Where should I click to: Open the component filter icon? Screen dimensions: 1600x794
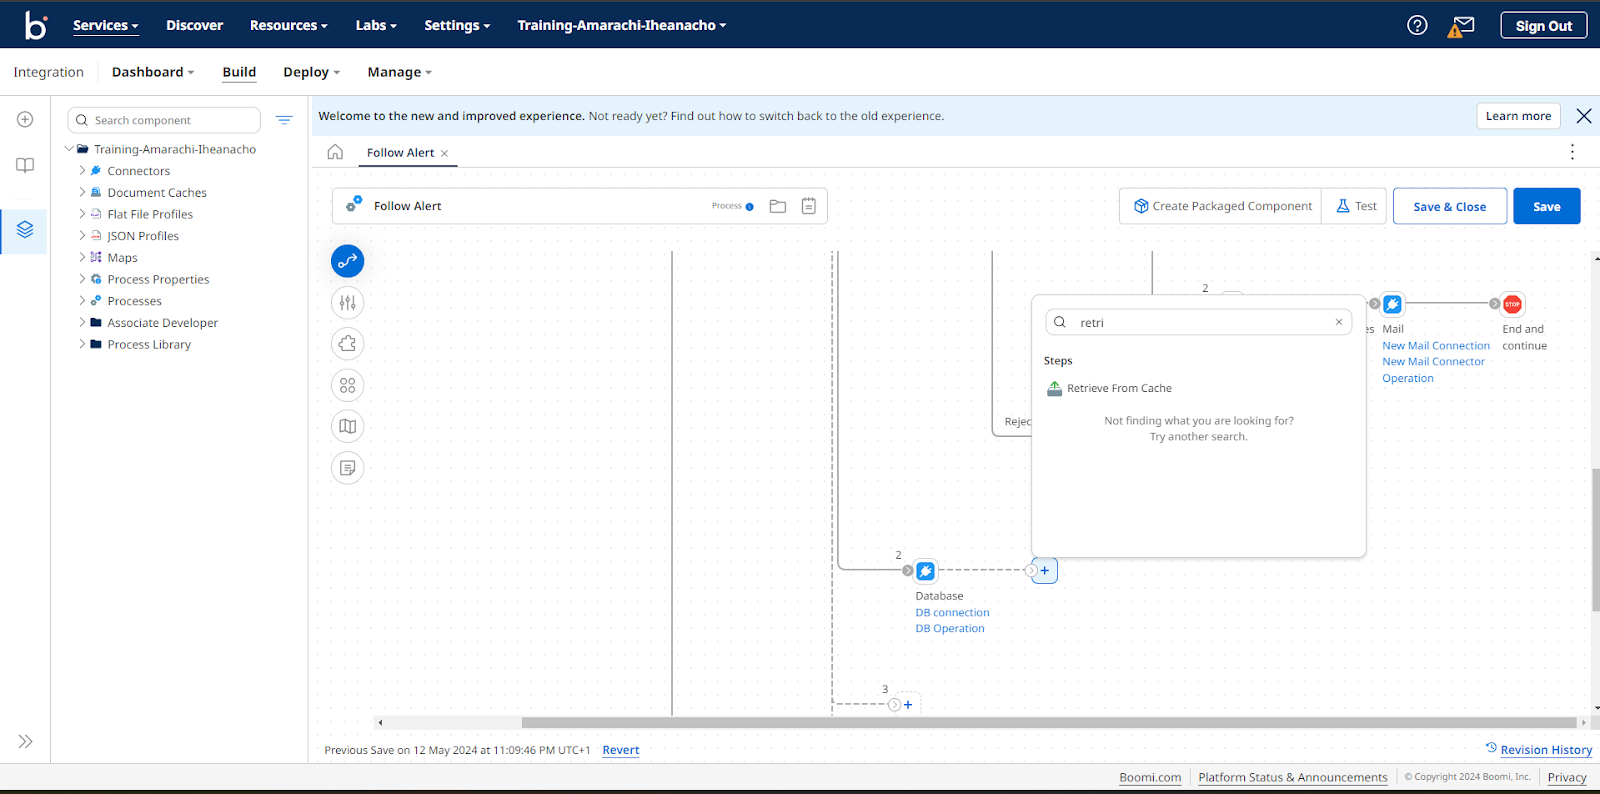click(x=284, y=120)
